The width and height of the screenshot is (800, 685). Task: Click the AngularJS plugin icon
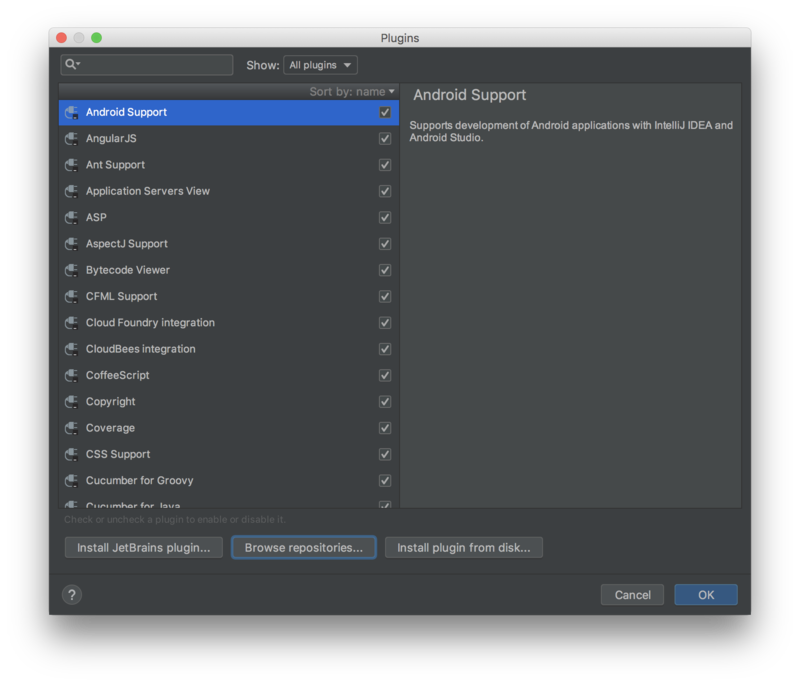pos(71,139)
